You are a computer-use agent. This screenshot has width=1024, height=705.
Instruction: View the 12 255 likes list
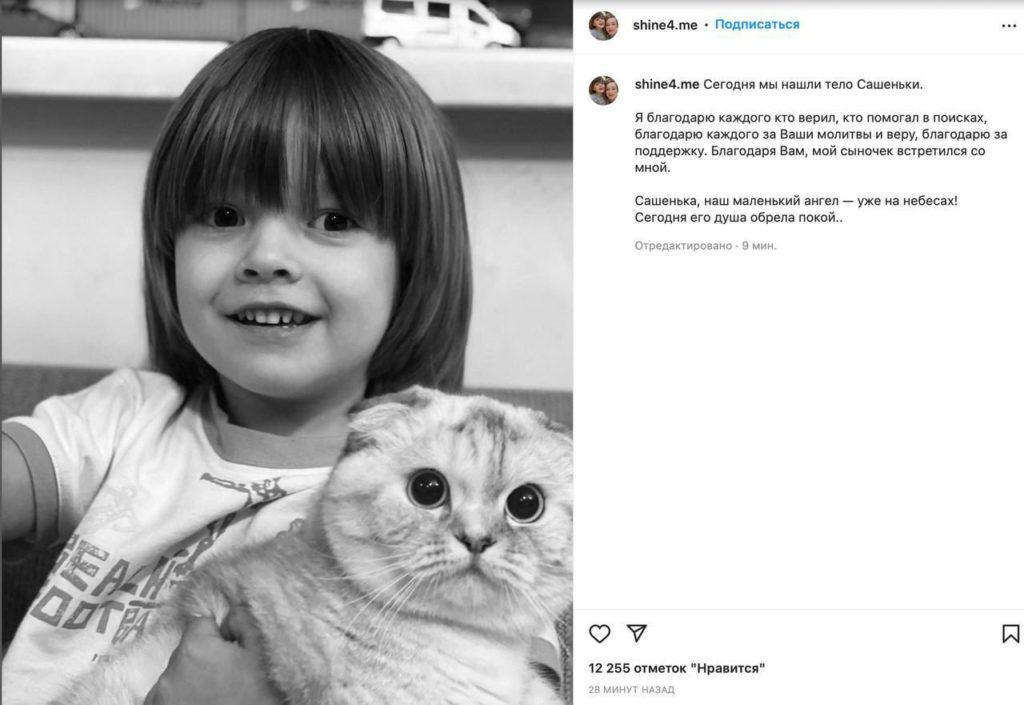[677, 668]
